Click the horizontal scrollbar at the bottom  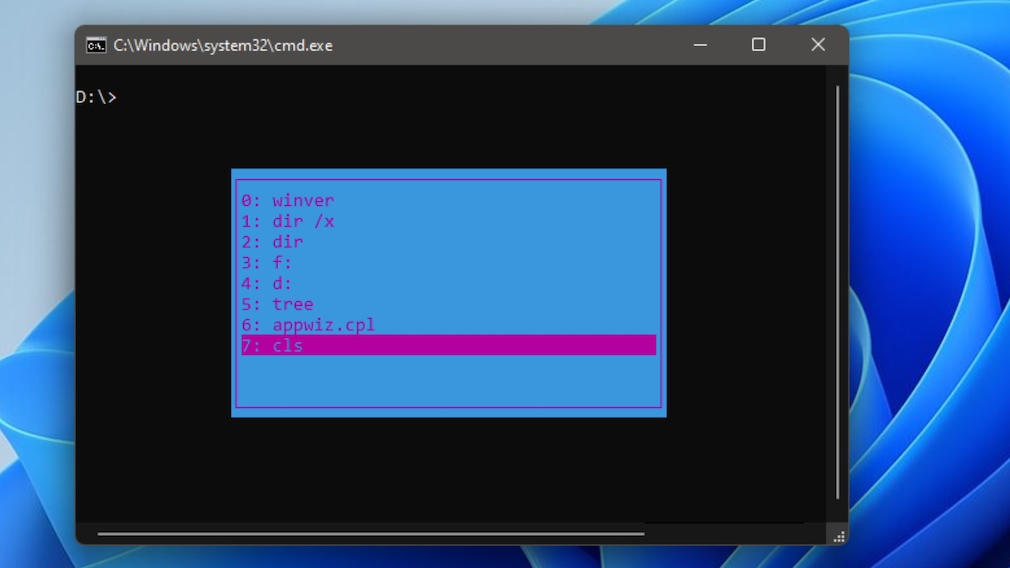tap(371, 533)
